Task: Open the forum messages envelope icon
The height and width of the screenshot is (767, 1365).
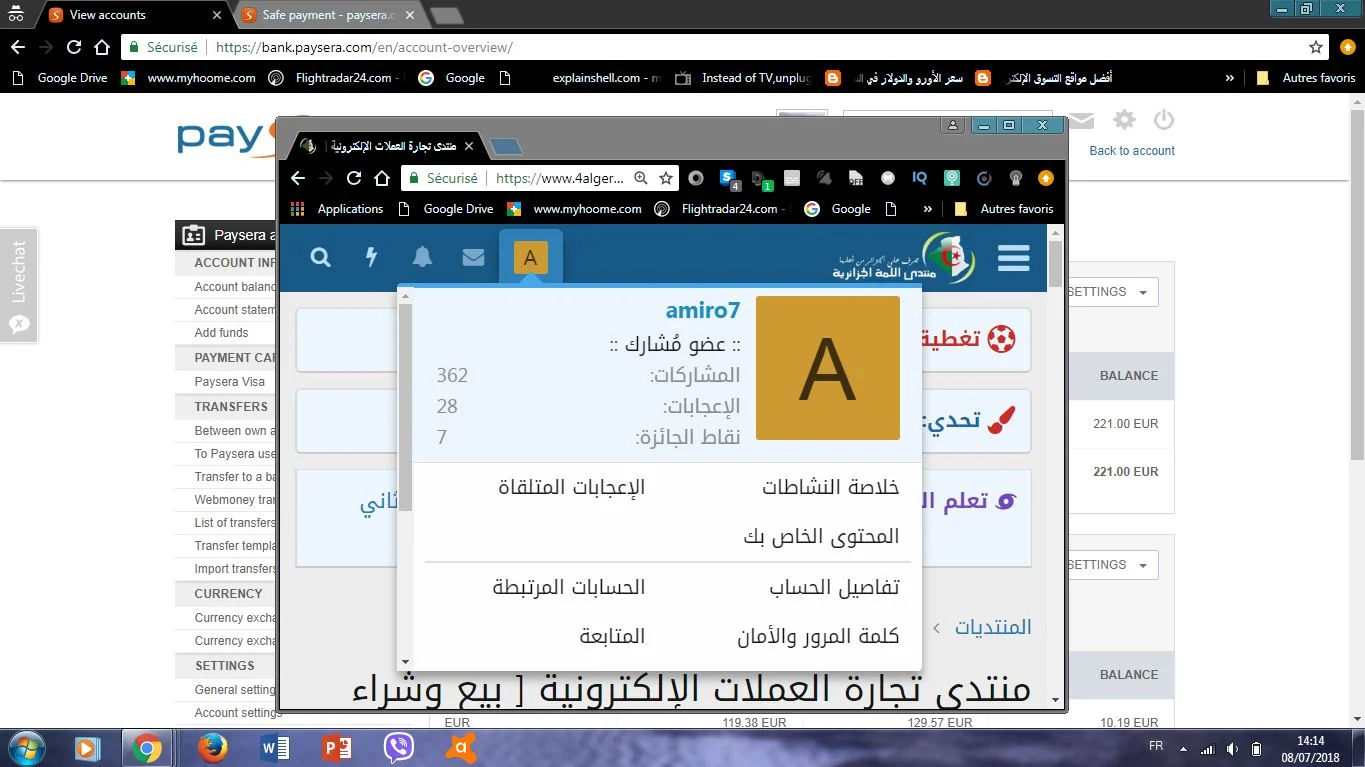Action: coord(473,258)
